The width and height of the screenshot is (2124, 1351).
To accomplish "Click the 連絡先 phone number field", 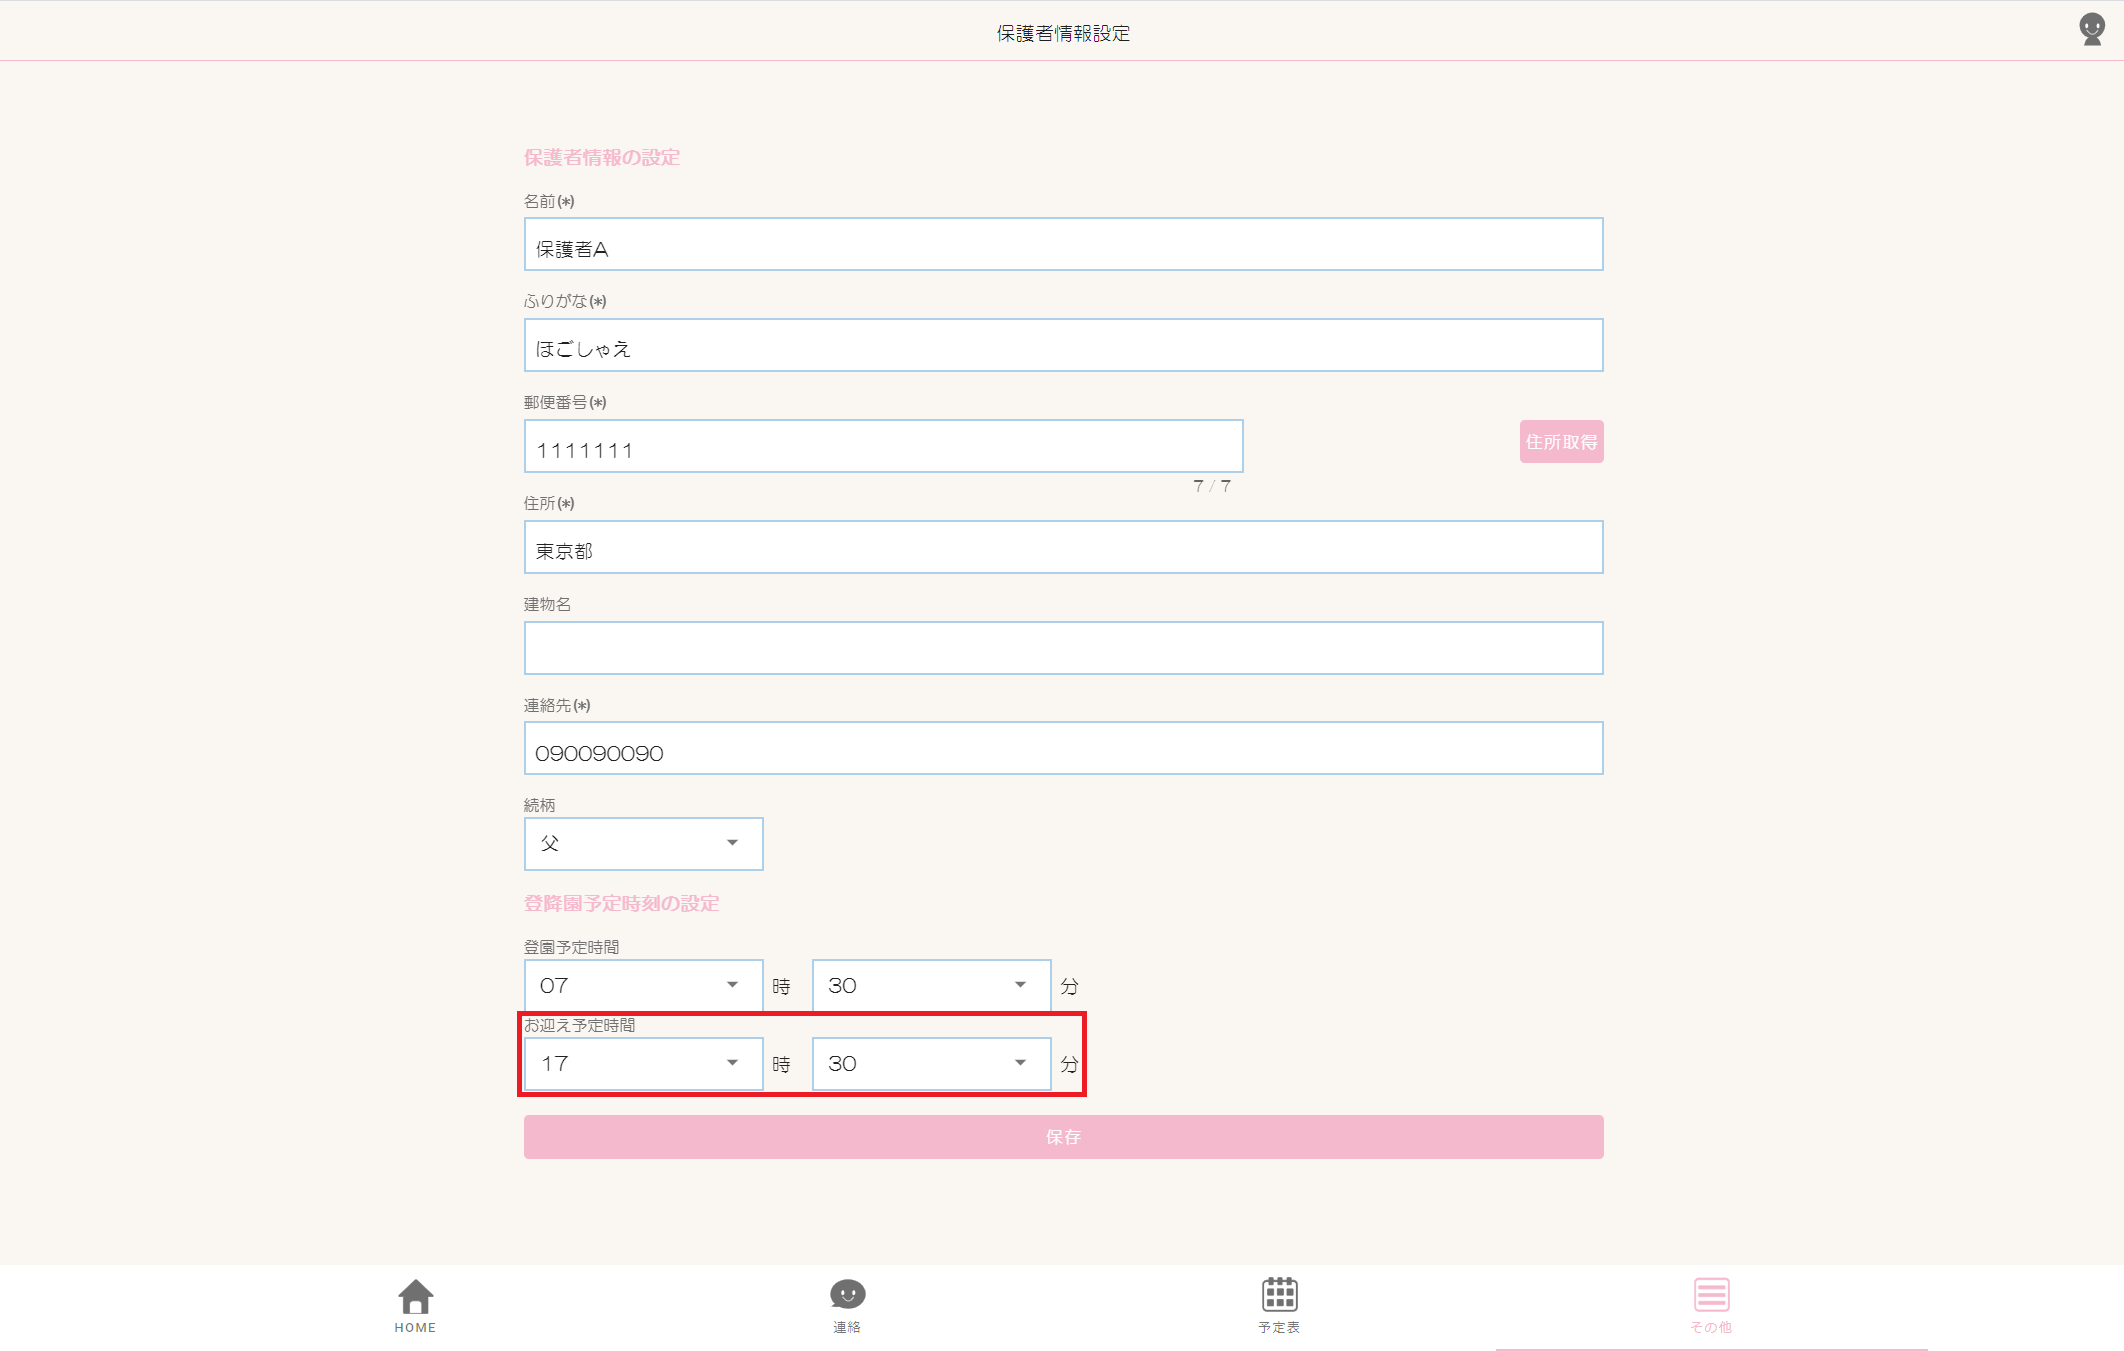I will pos(1063,749).
